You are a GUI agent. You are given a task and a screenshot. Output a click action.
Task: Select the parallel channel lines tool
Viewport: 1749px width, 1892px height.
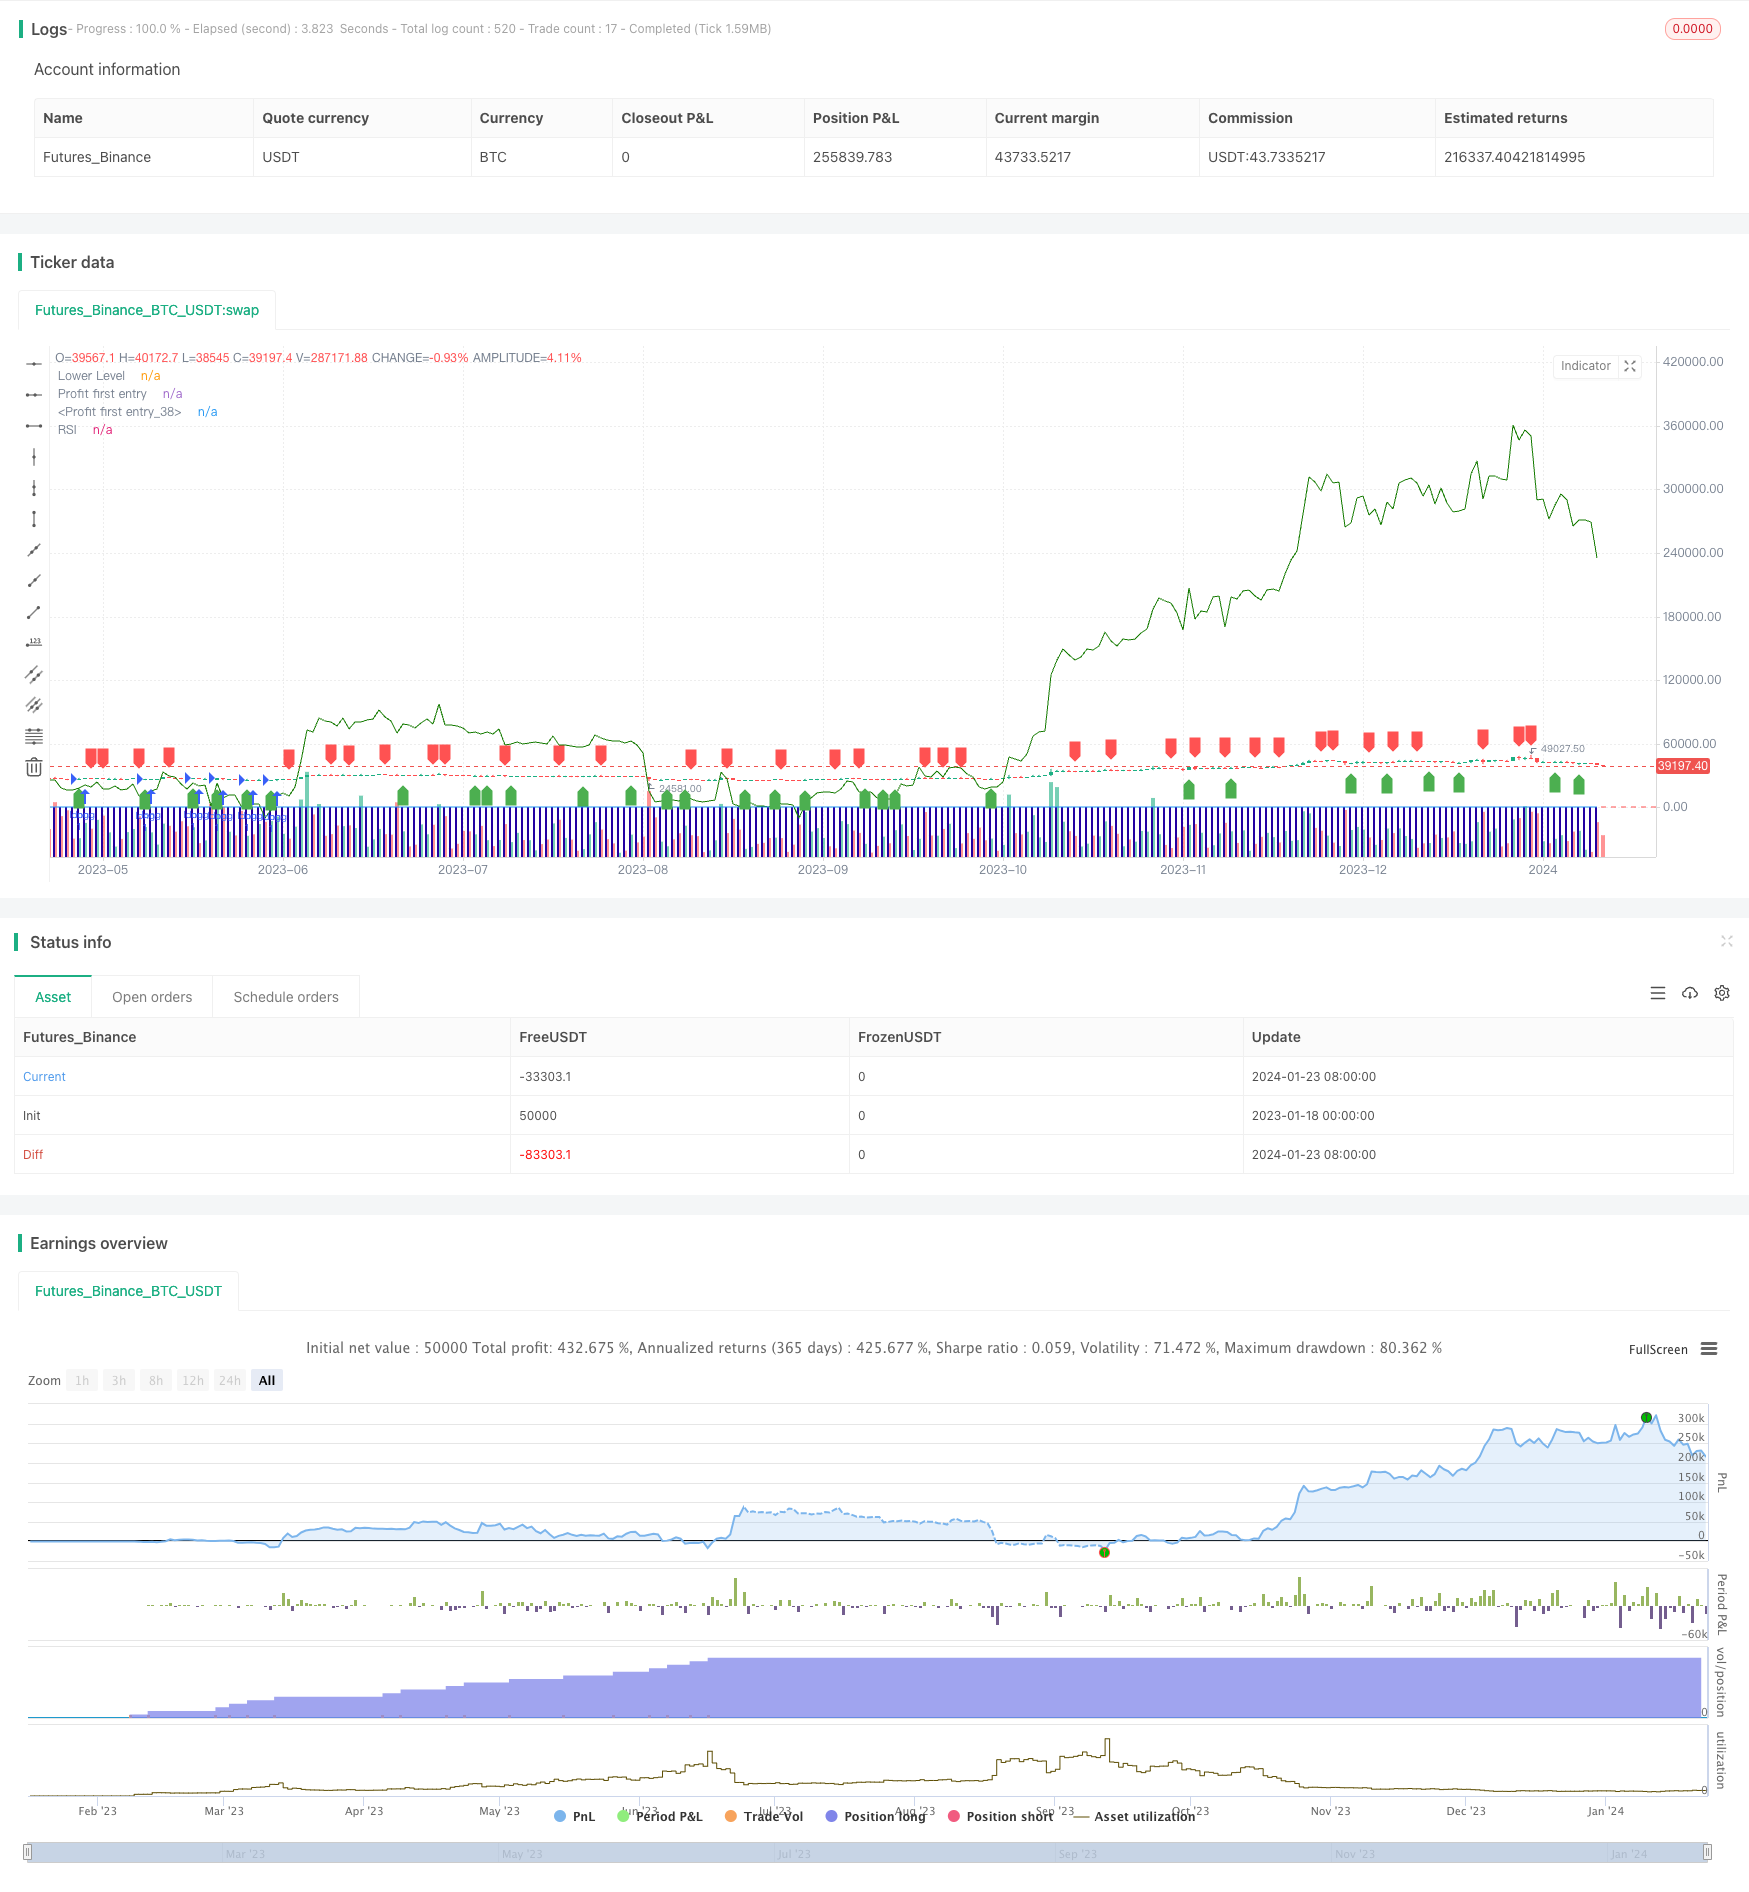point(34,674)
